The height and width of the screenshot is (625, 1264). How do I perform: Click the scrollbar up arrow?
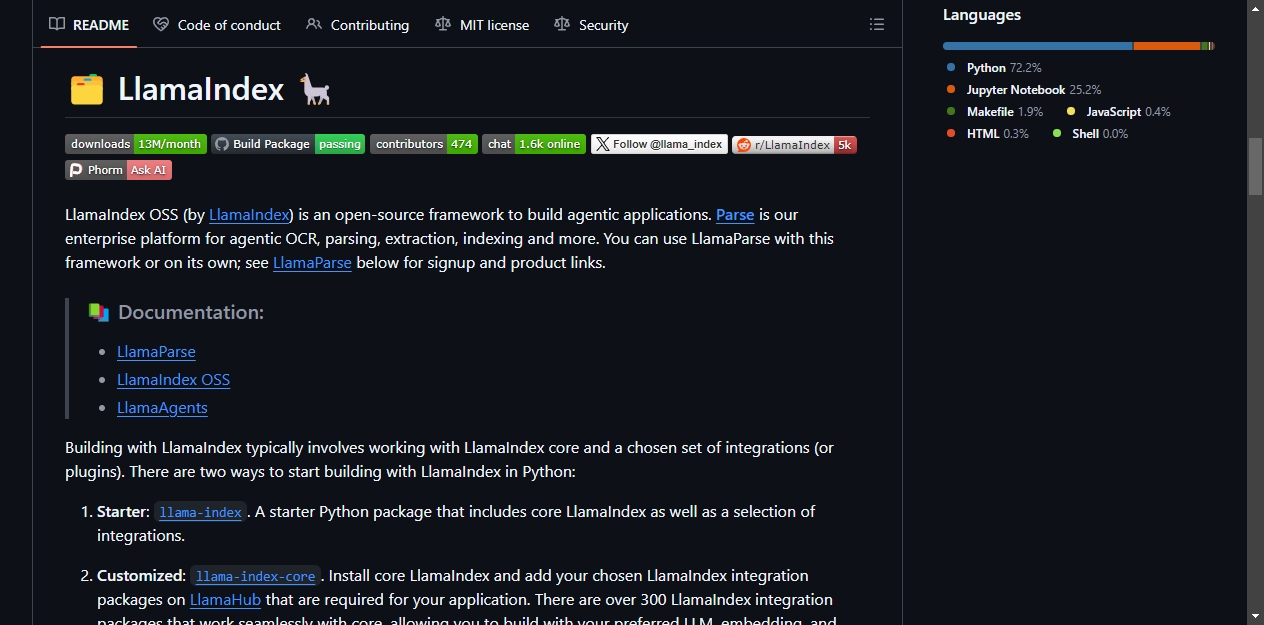coord(1256,8)
